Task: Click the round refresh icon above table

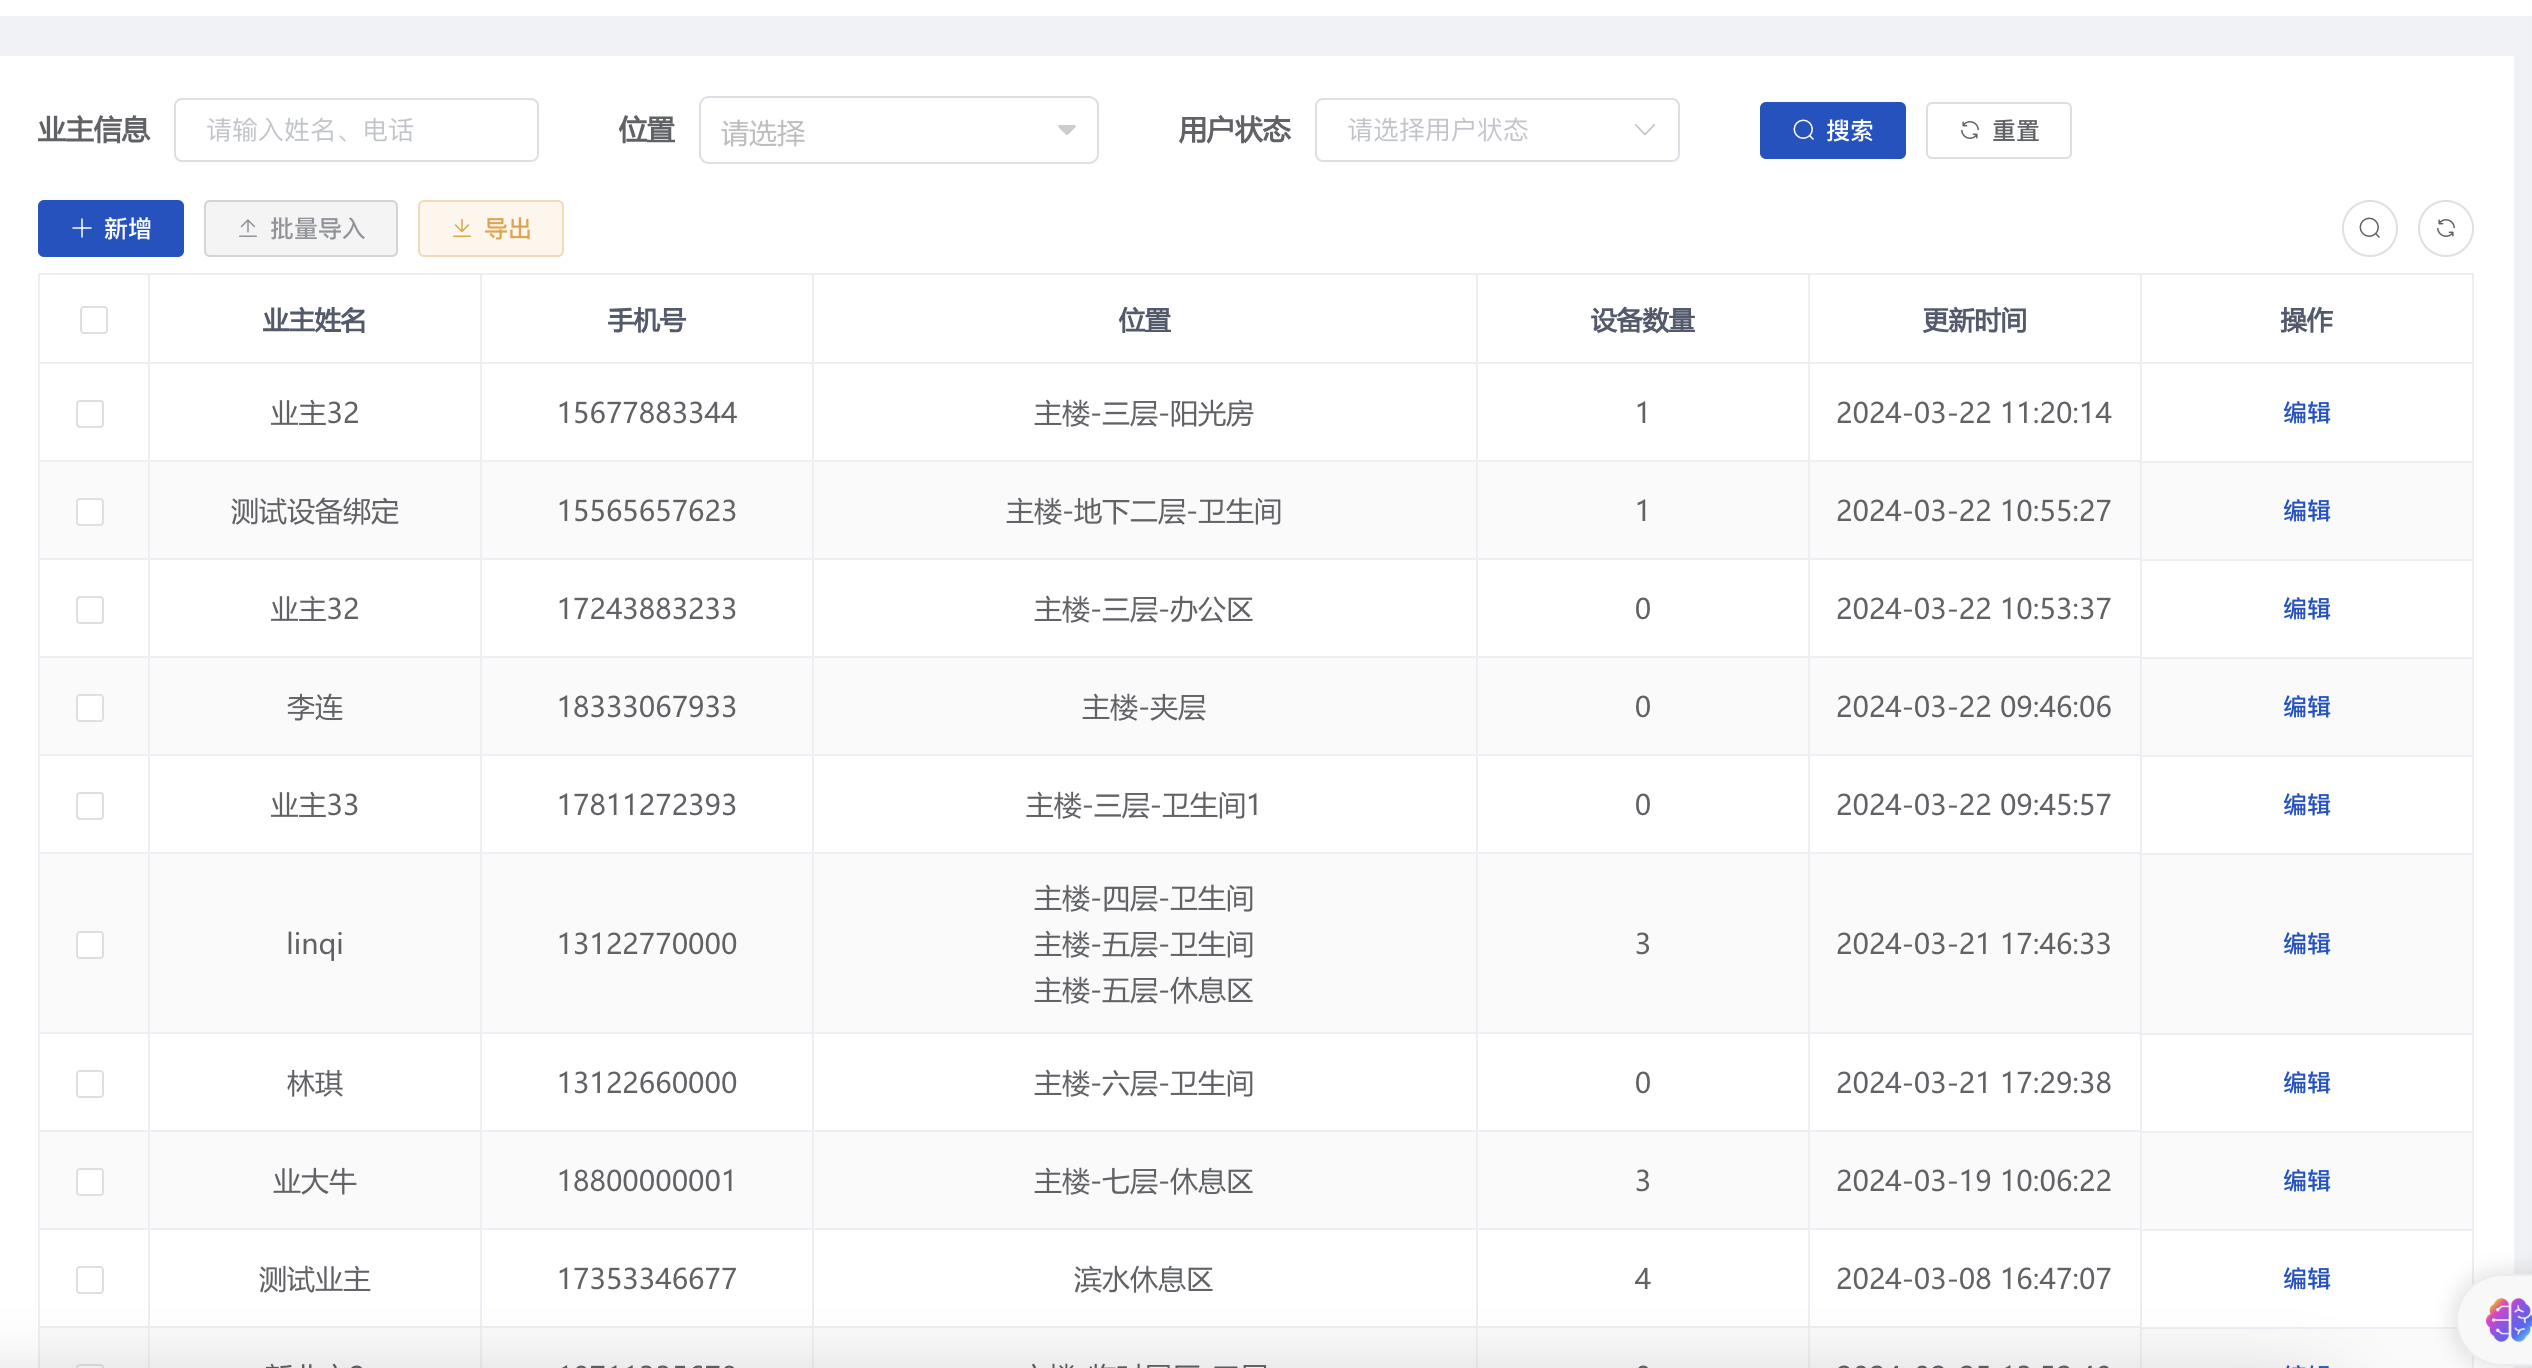Action: (x=2445, y=229)
